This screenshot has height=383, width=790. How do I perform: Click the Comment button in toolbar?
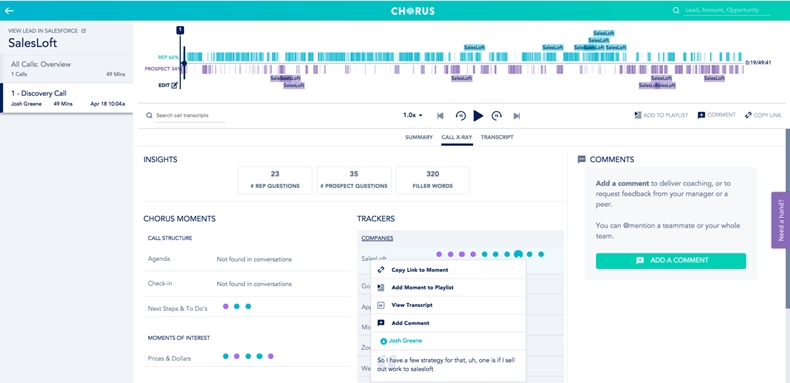point(716,115)
